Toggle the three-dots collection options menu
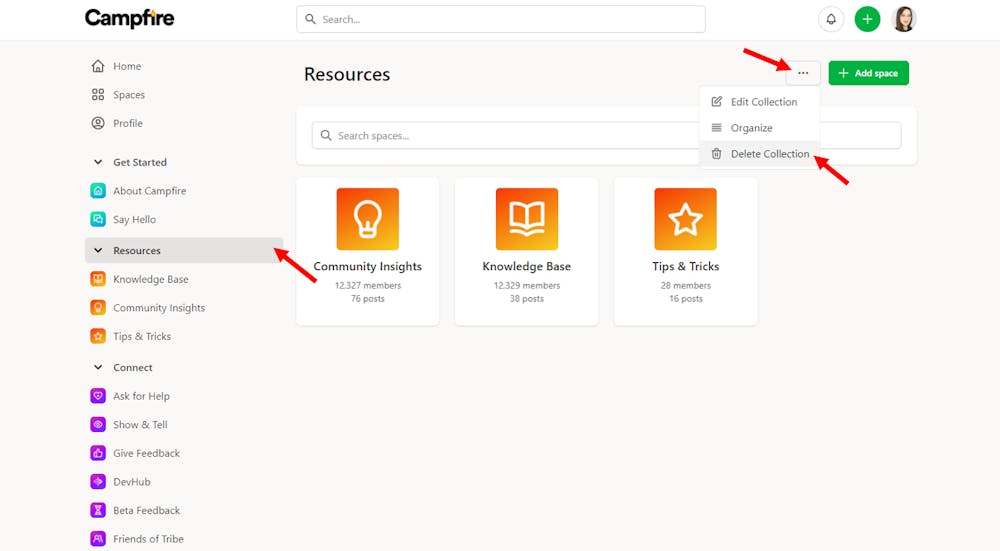The height and width of the screenshot is (551, 1000). [x=803, y=73]
